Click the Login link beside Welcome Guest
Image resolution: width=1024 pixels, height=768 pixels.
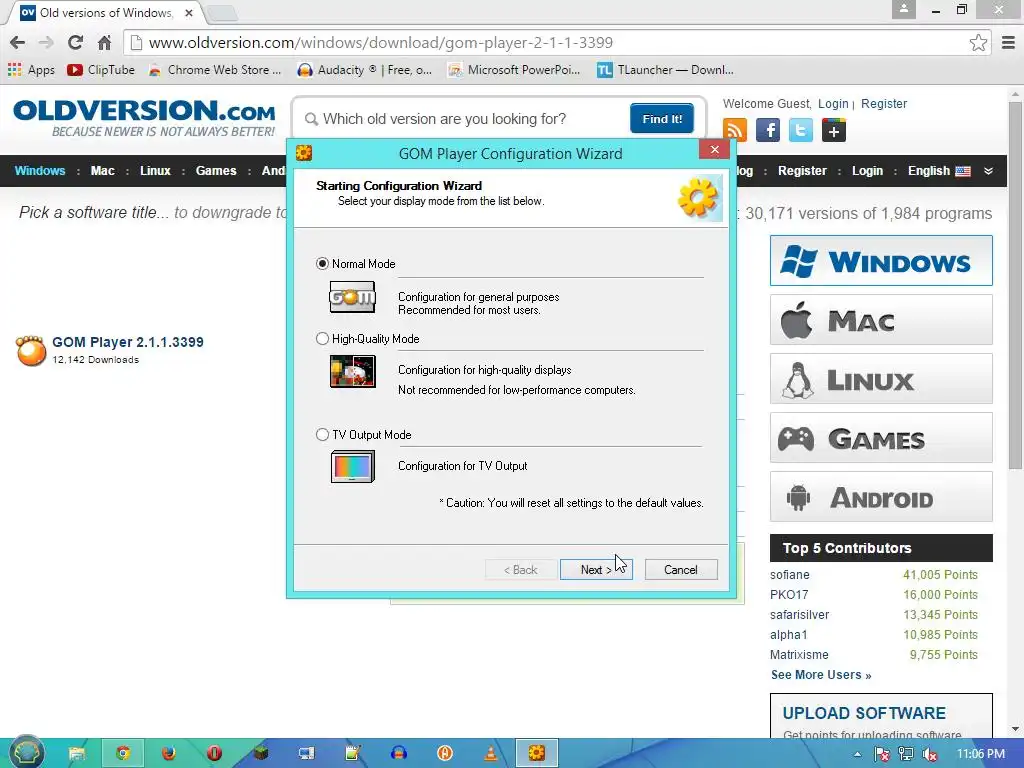pos(833,104)
